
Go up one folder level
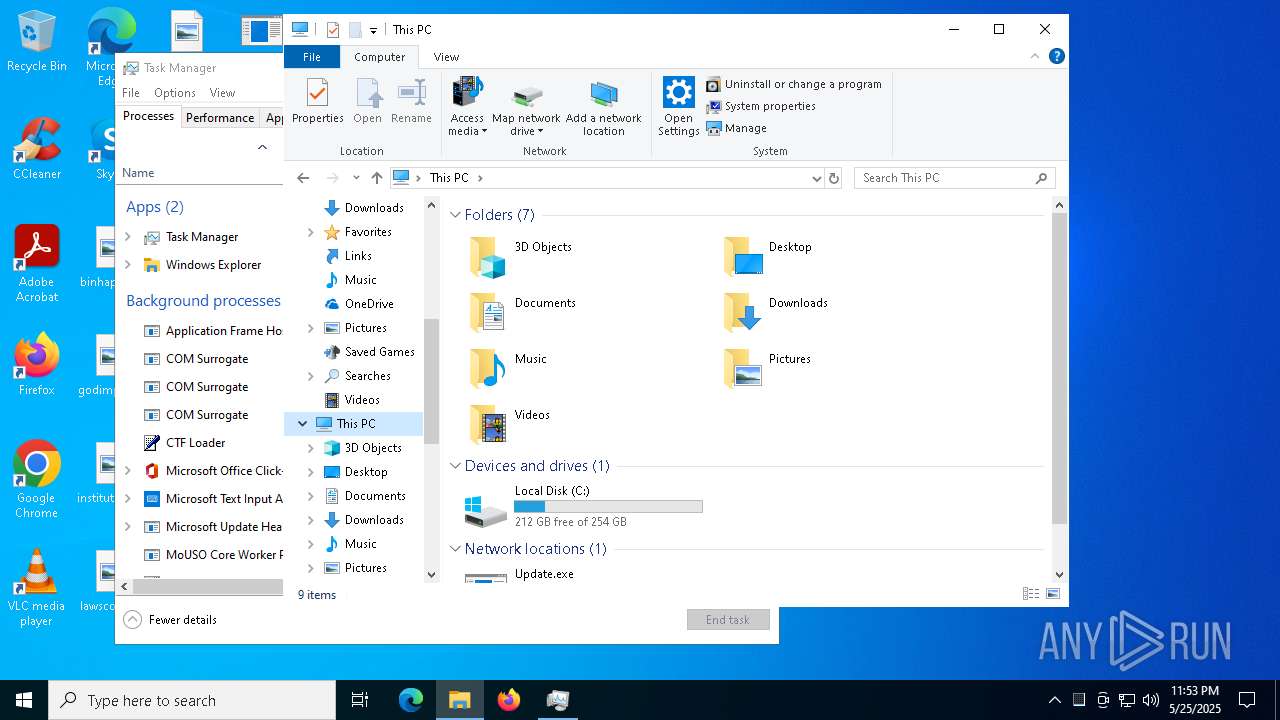click(376, 178)
